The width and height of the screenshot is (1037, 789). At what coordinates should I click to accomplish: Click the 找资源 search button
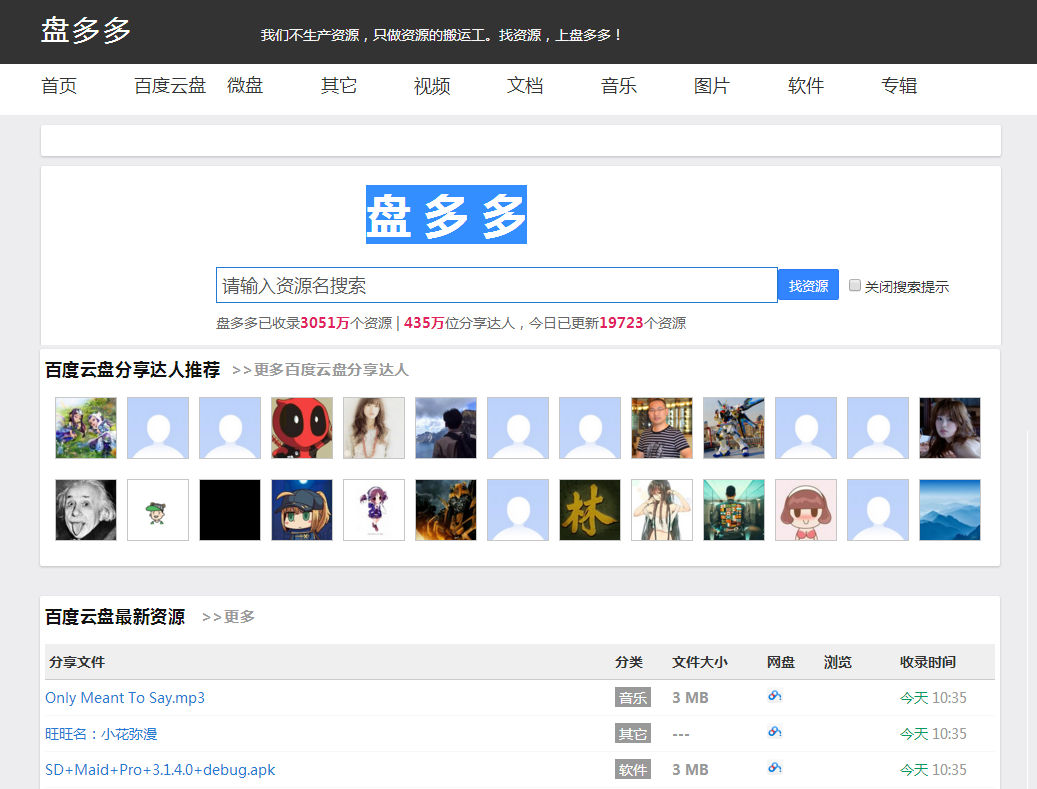(808, 284)
